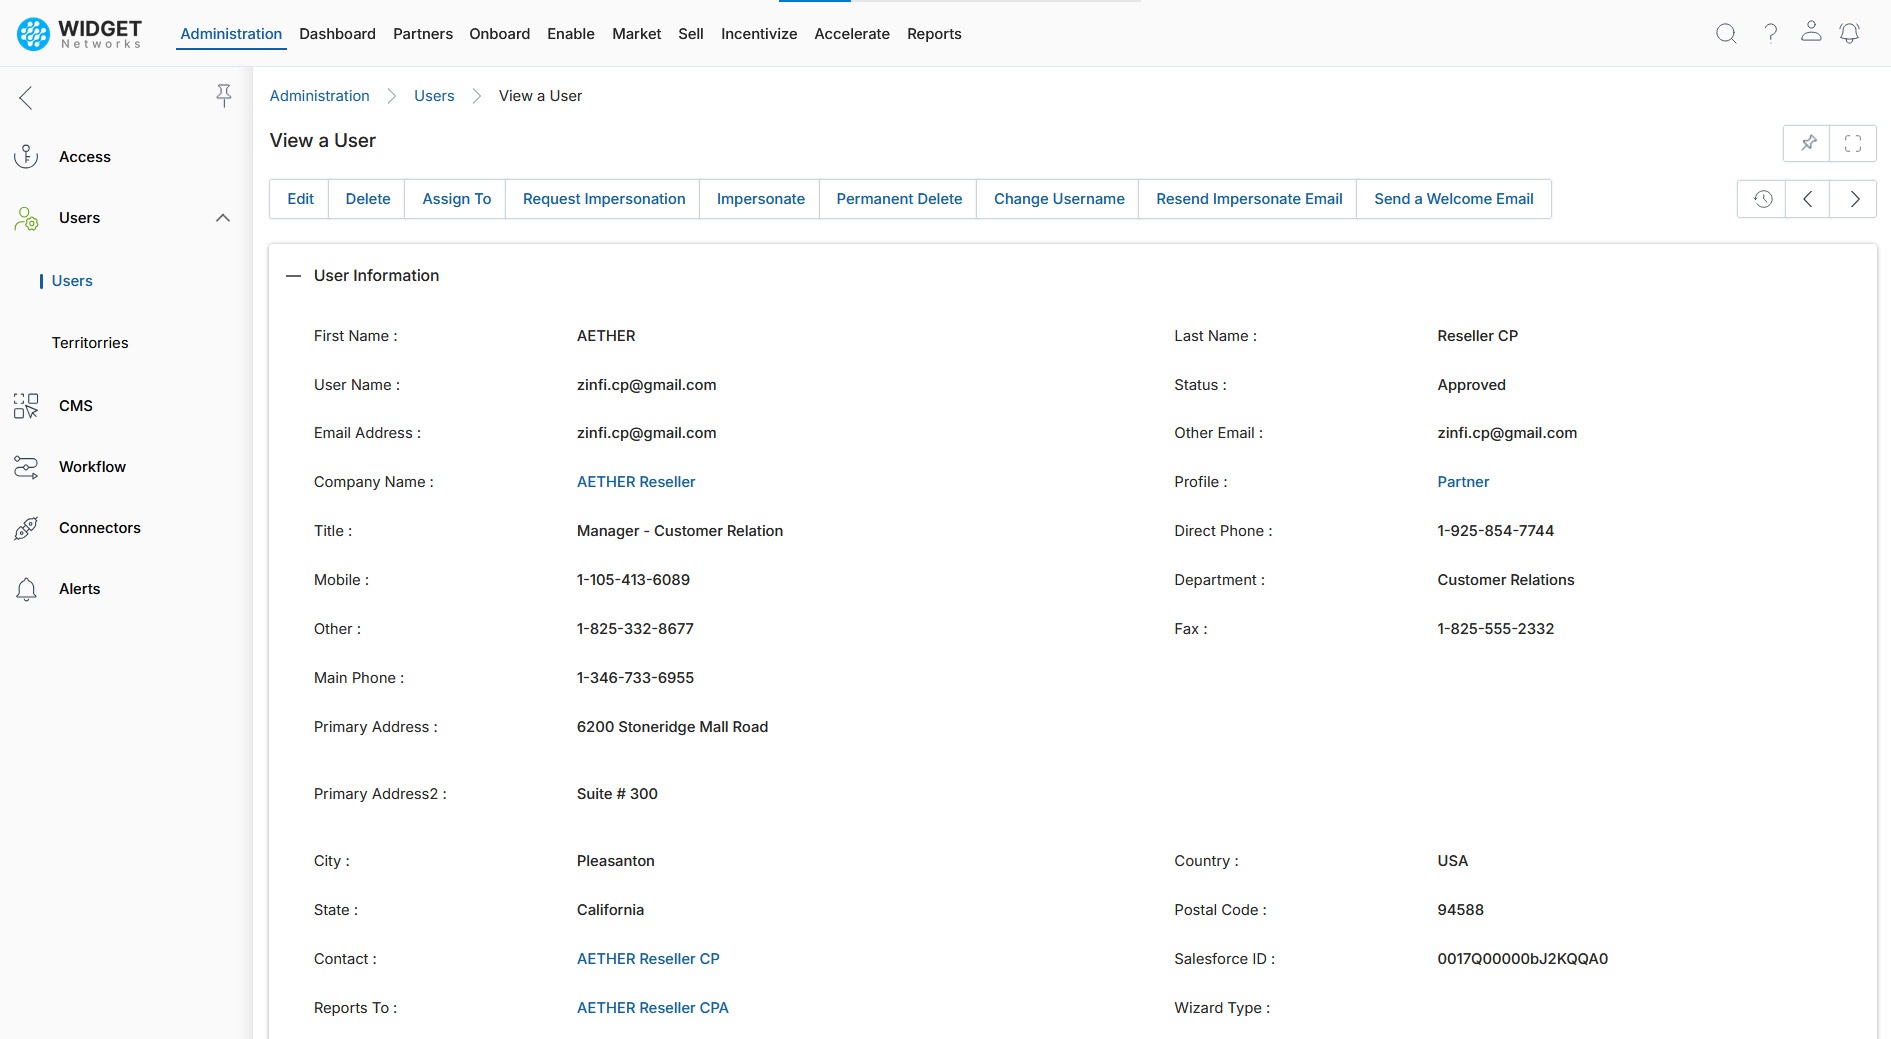Open the Access sidebar section

[85, 157]
